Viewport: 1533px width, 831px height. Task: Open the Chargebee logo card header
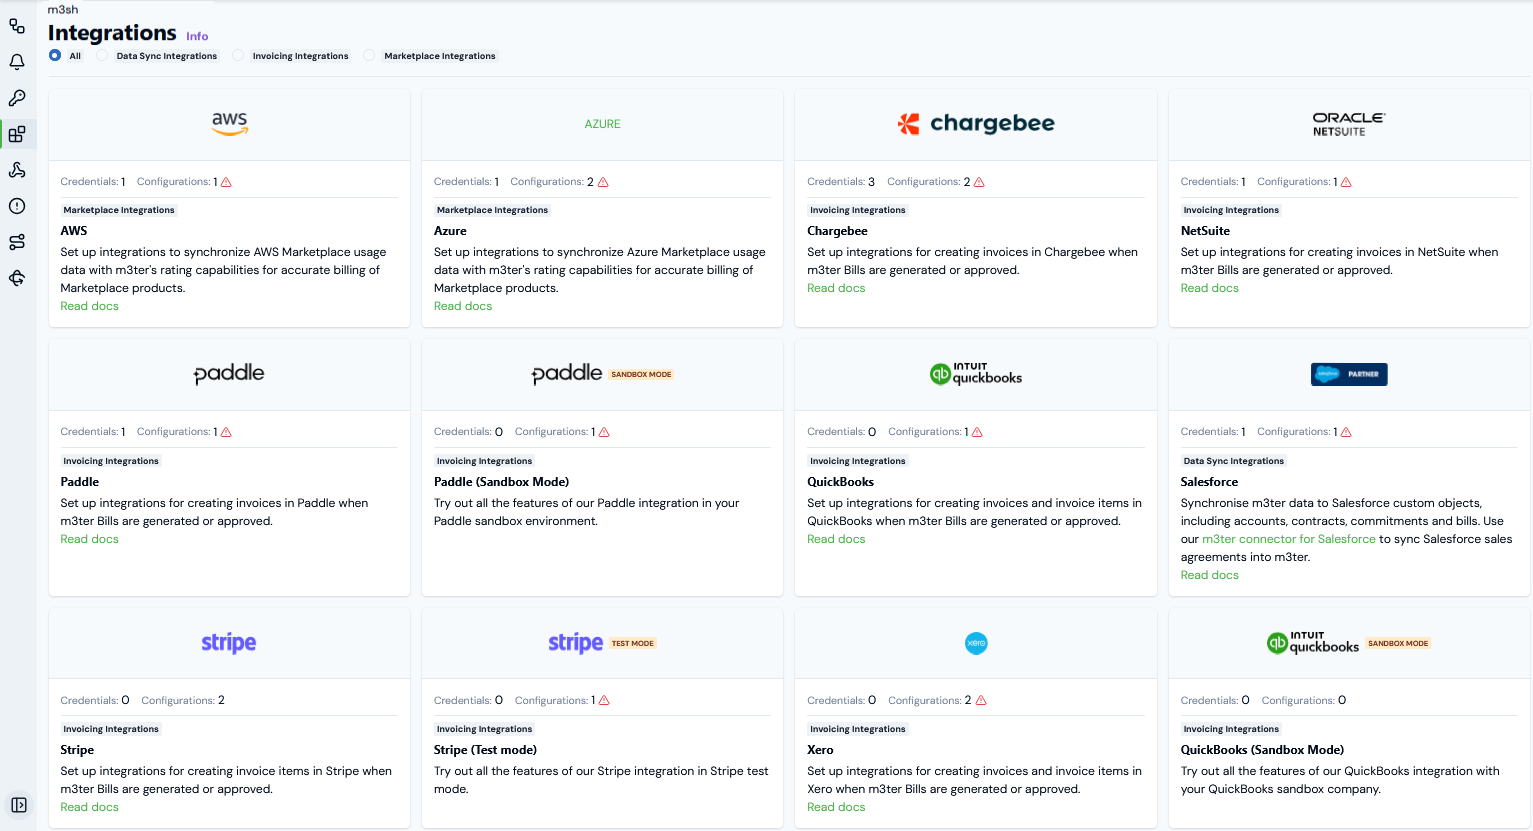[976, 124]
